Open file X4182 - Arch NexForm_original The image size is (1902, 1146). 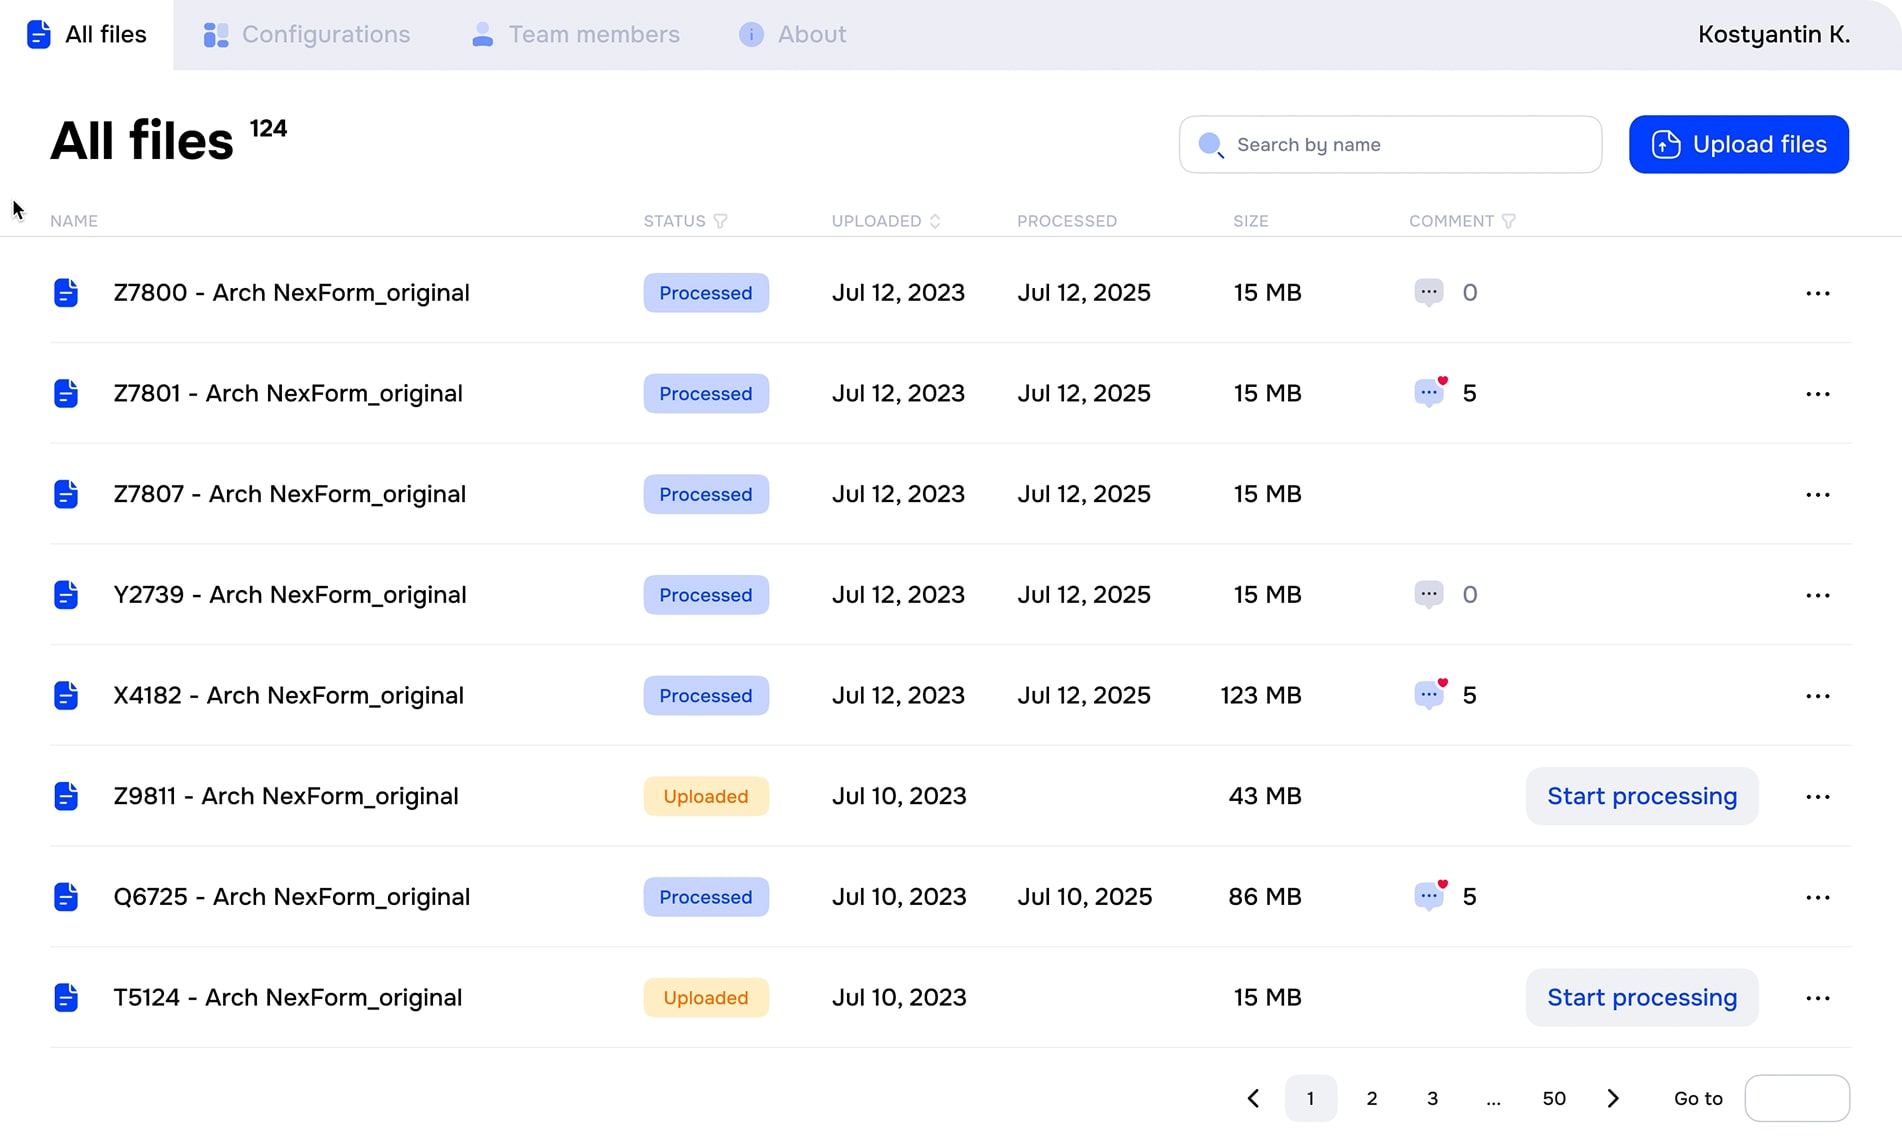coord(288,695)
